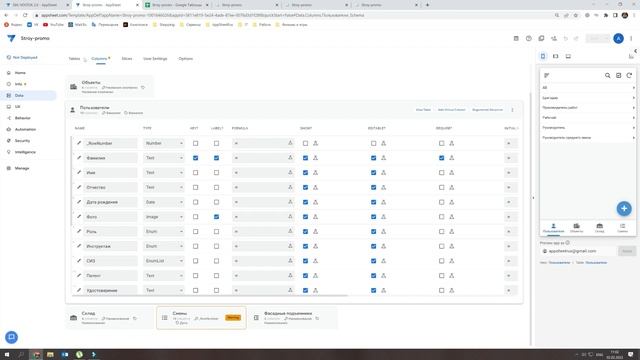Viewport: 640px width, 360px height.
Task: Open the Security section in sidebar
Action: [x=22, y=140]
